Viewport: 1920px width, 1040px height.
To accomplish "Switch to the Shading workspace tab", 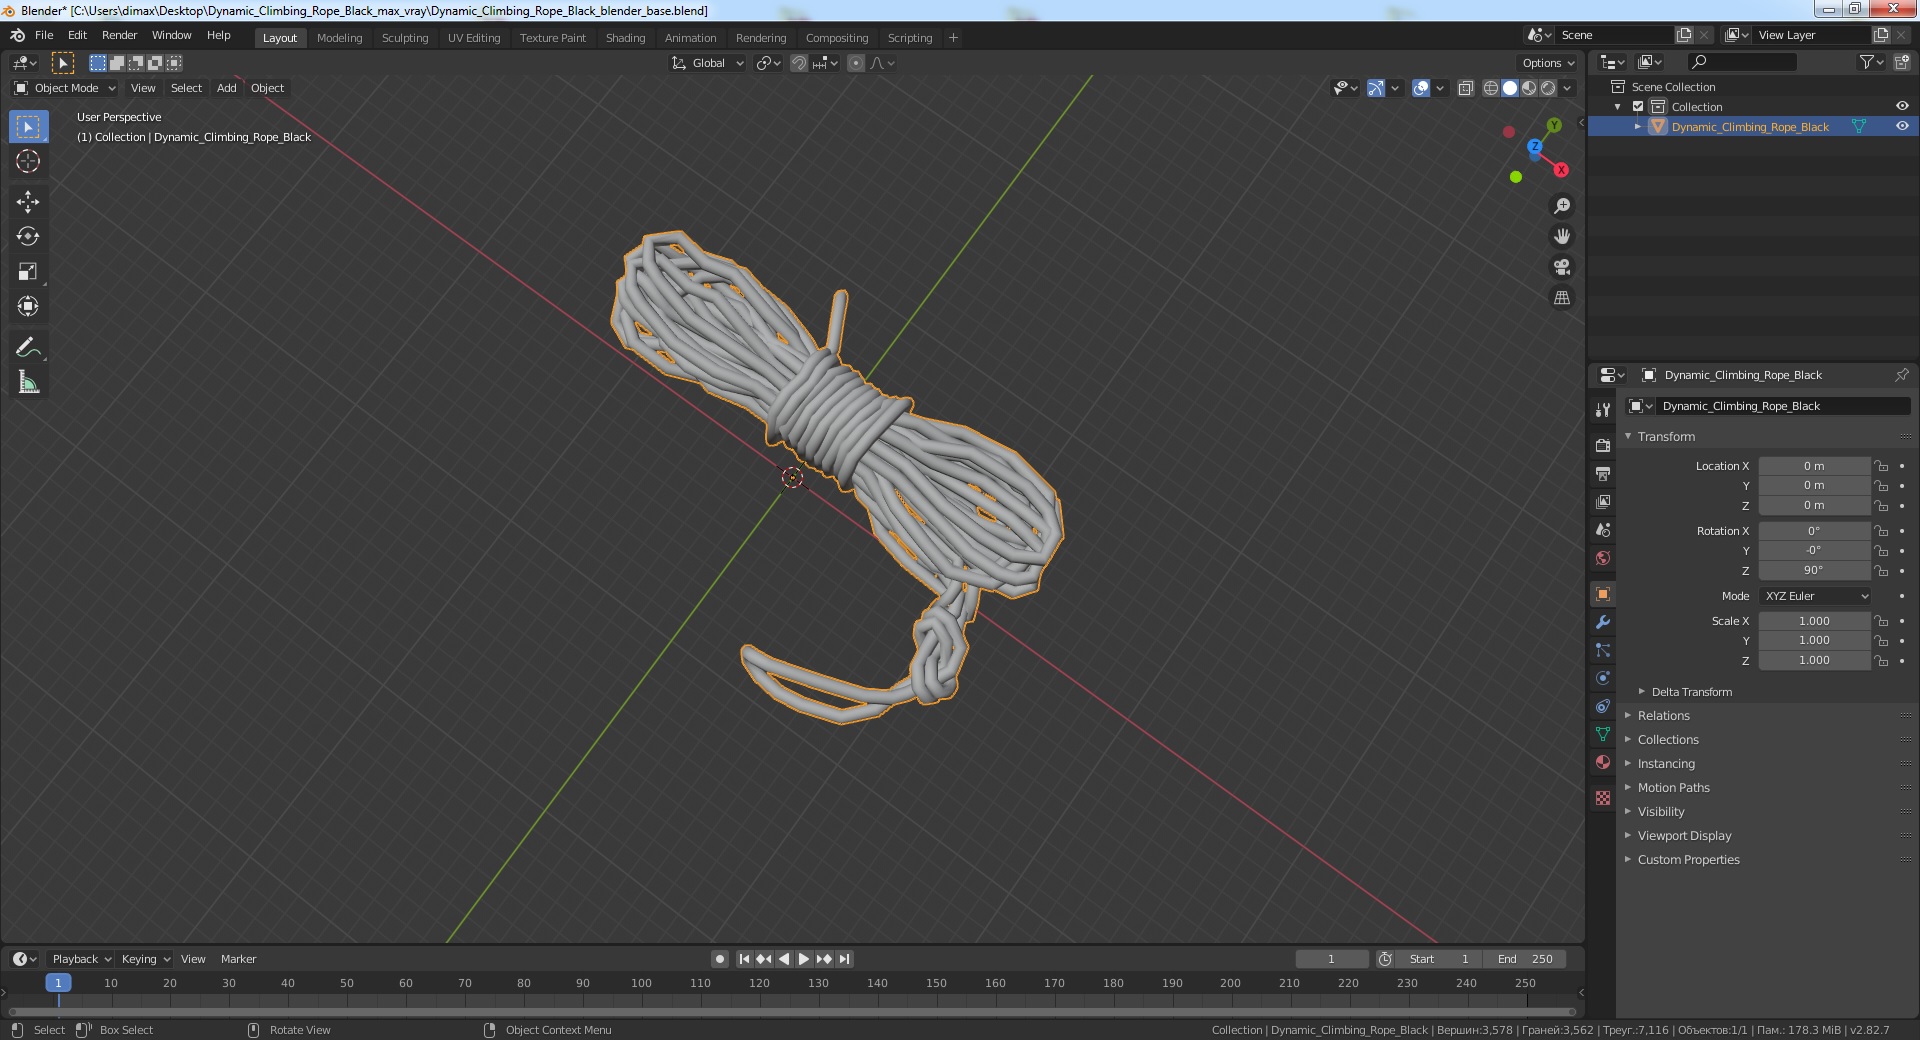I will 625,38.
